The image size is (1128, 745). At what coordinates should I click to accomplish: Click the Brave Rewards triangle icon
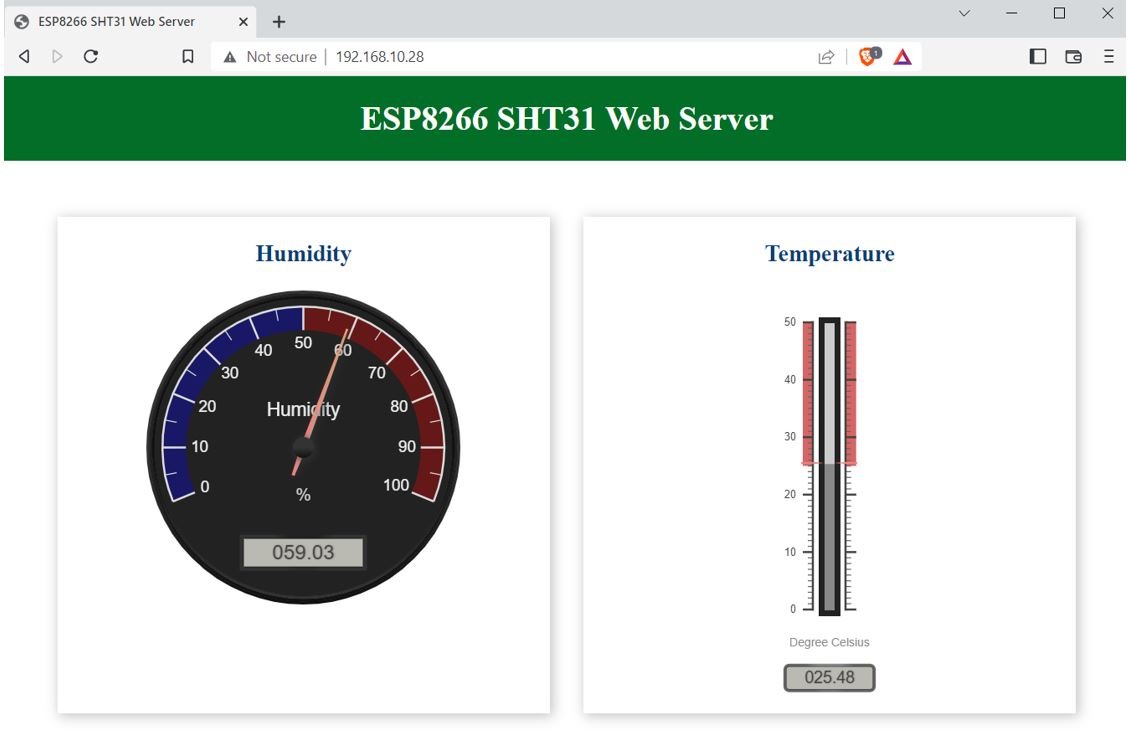903,57
